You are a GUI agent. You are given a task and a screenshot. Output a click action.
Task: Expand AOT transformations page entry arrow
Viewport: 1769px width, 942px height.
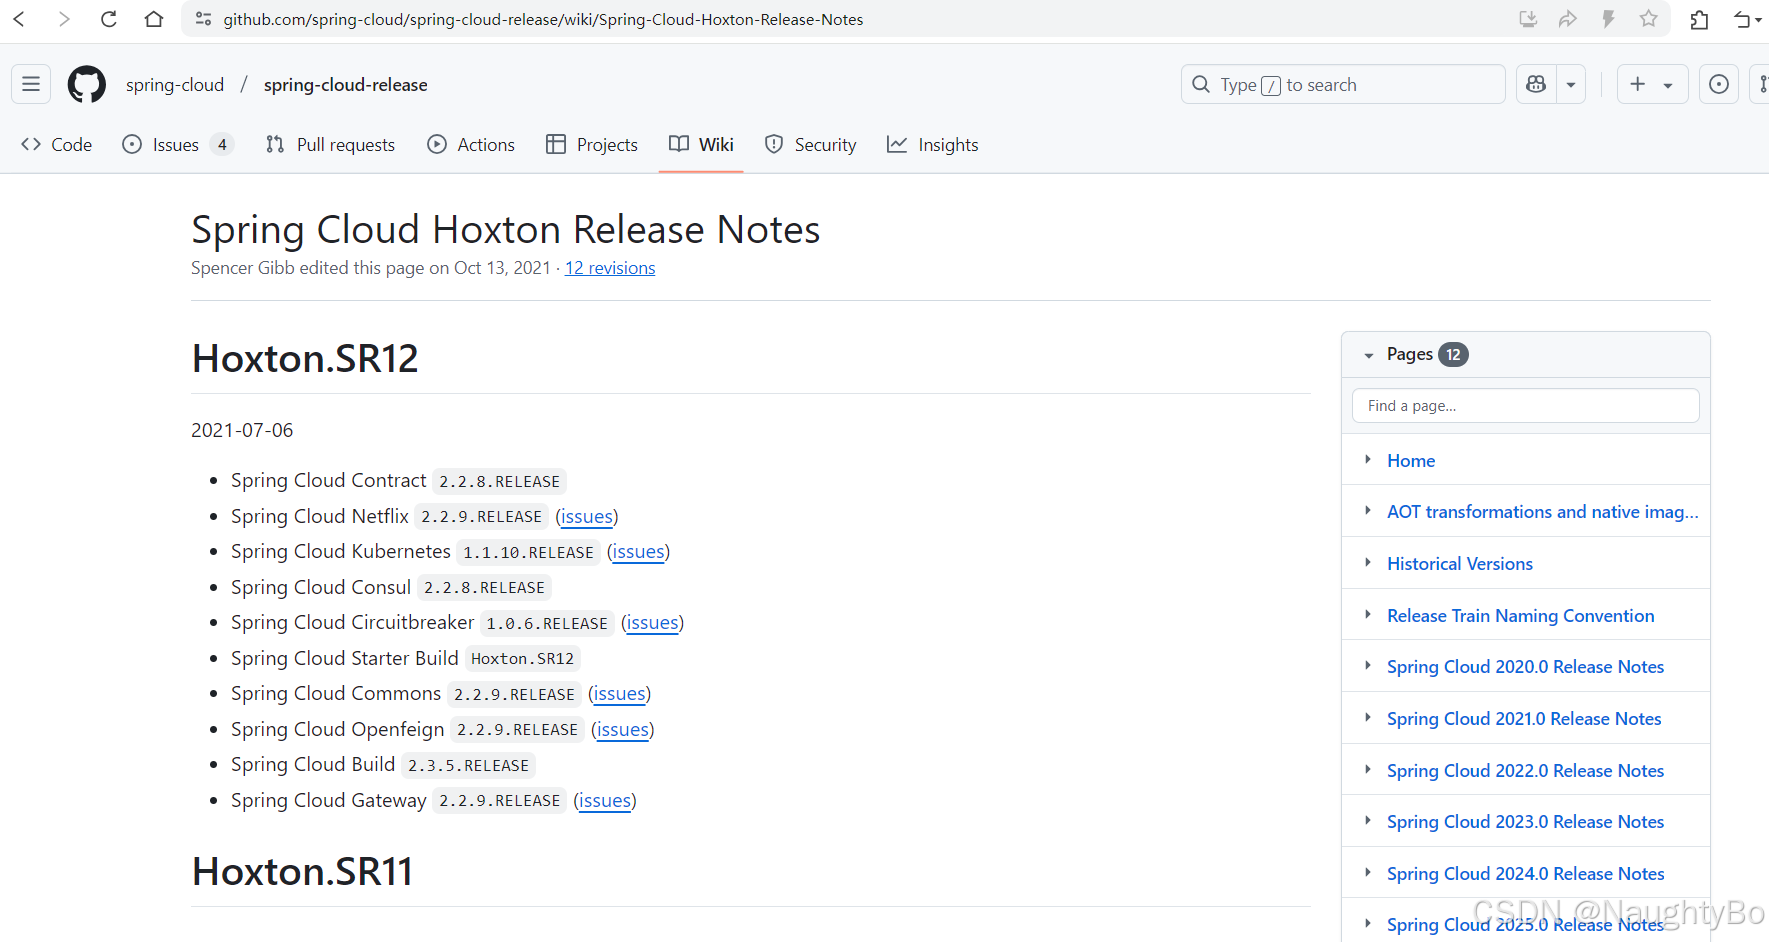(1368, 511)
